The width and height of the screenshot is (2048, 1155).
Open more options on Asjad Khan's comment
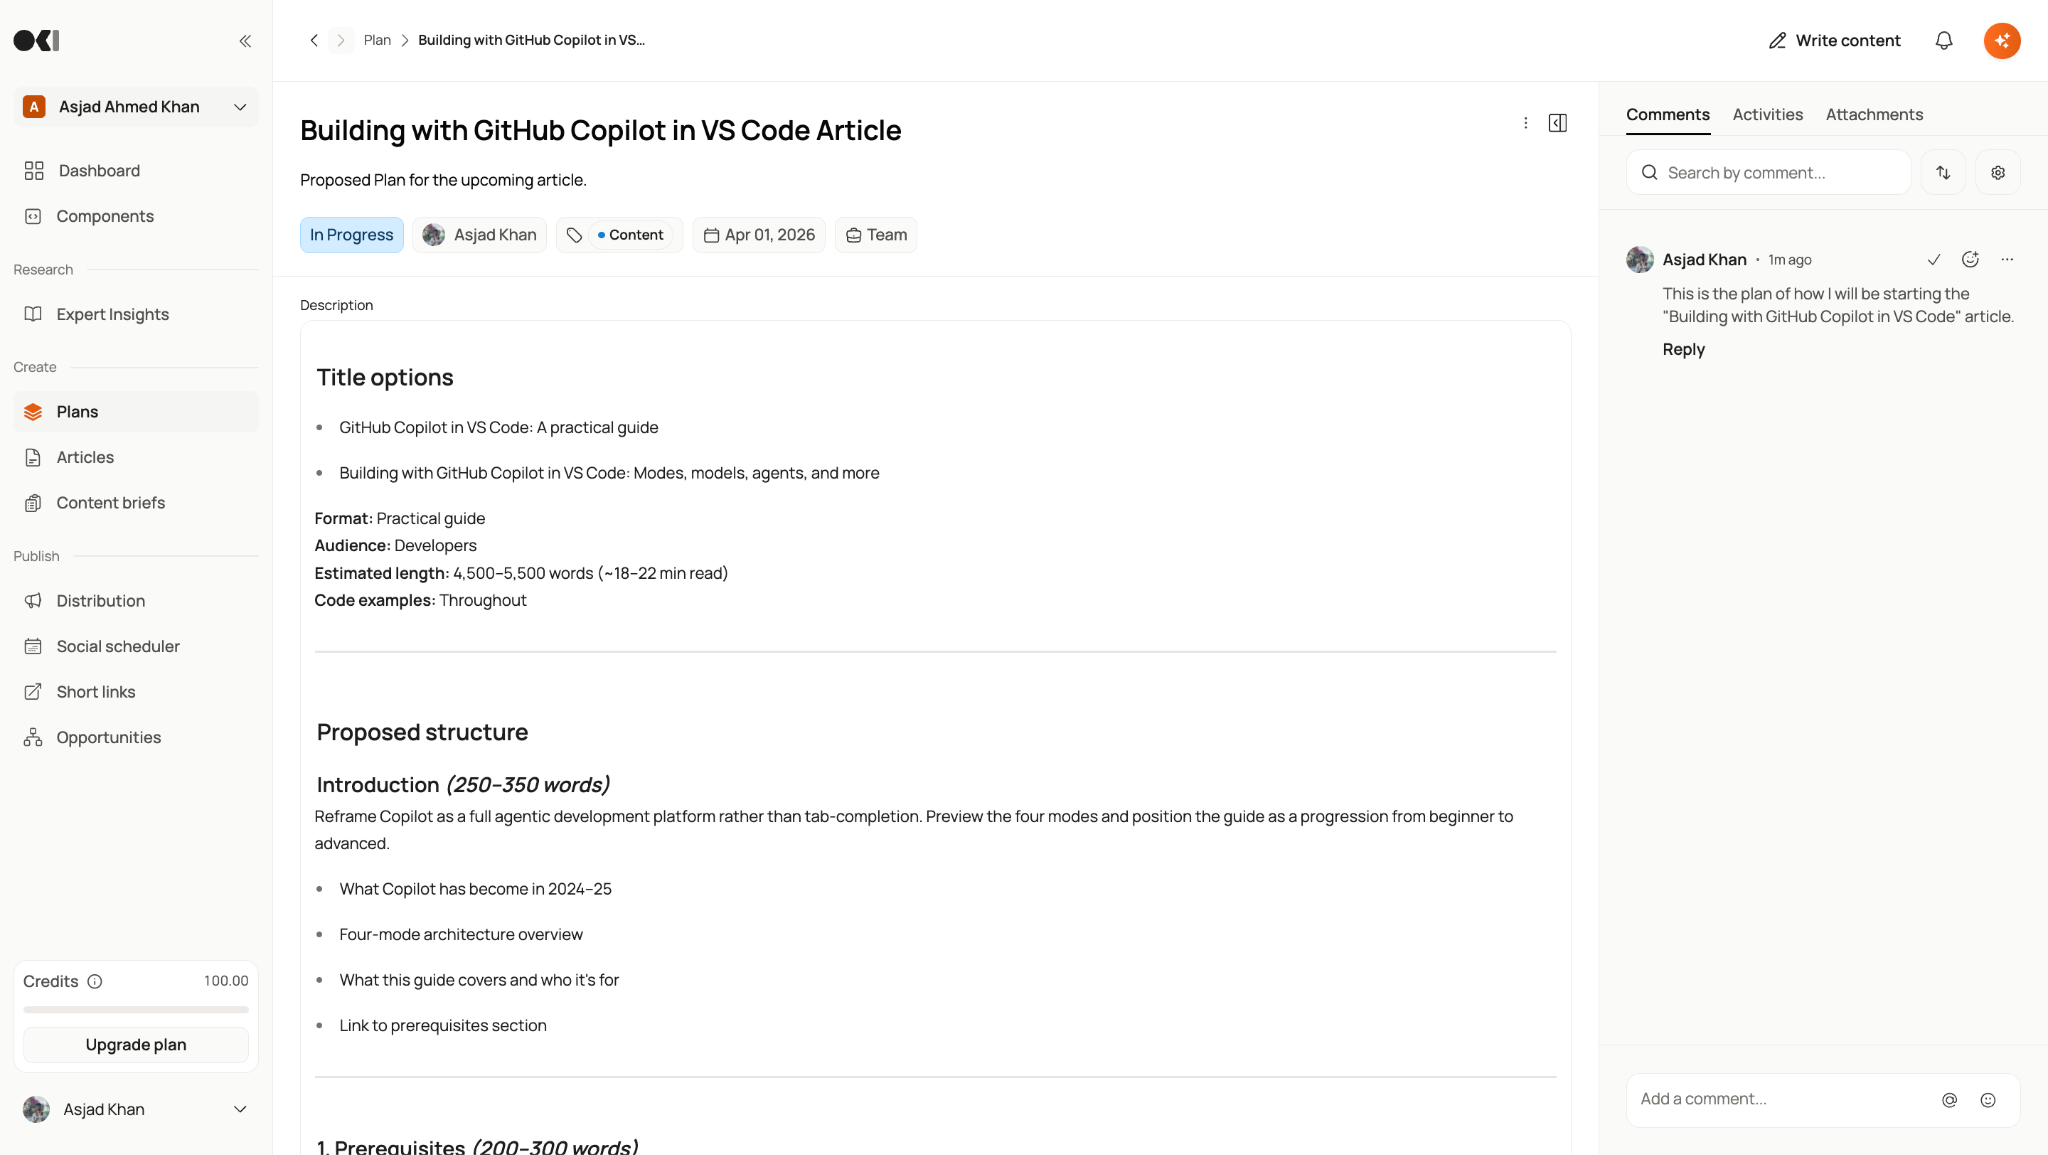point(2007,260)
